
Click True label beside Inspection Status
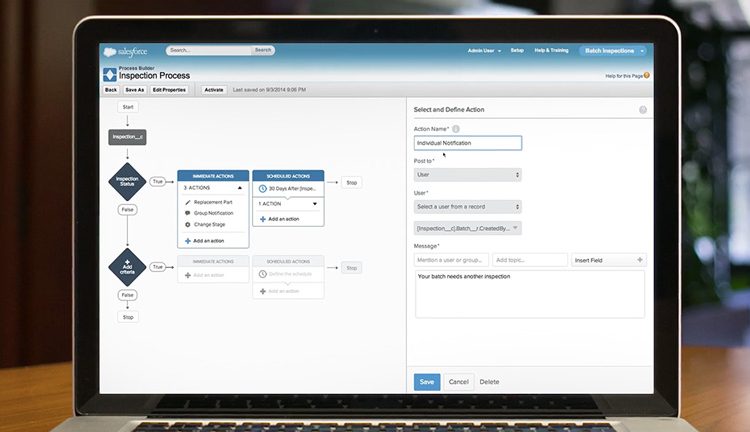[157, 181]
